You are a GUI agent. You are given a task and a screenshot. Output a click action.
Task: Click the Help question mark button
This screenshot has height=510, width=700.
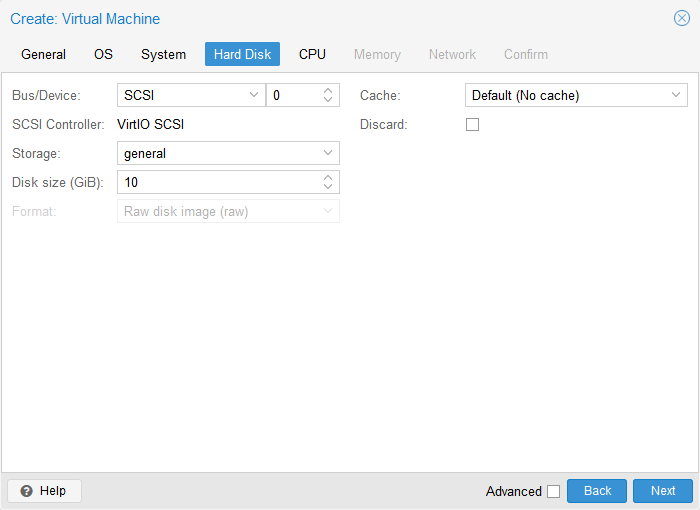pos(44,491)
